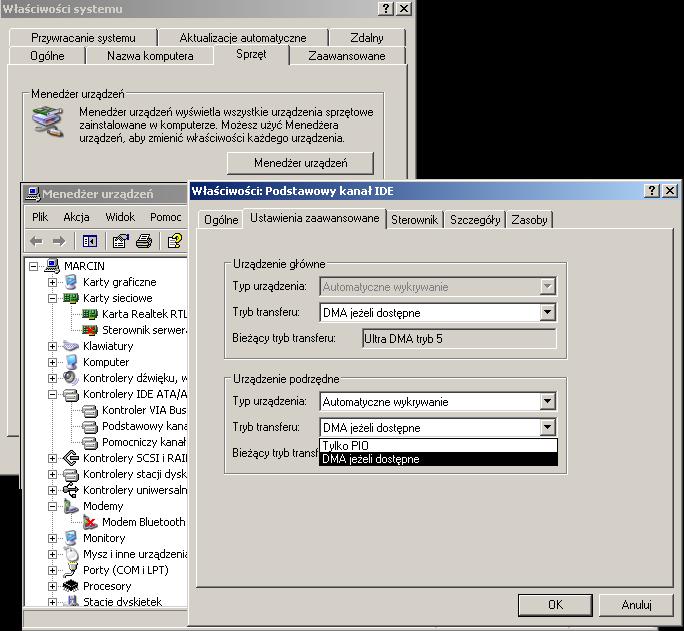The image size is (684, 631).
Task: Click Menedżer urządzeń icon in System Properties
Action: tap(48, 122)
